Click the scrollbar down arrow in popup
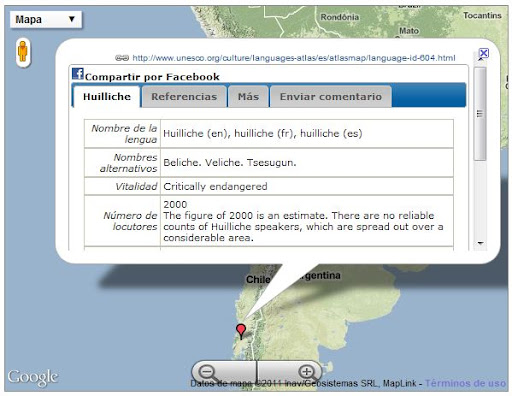Viewport: 512px width, 396px height. (480, 243)
